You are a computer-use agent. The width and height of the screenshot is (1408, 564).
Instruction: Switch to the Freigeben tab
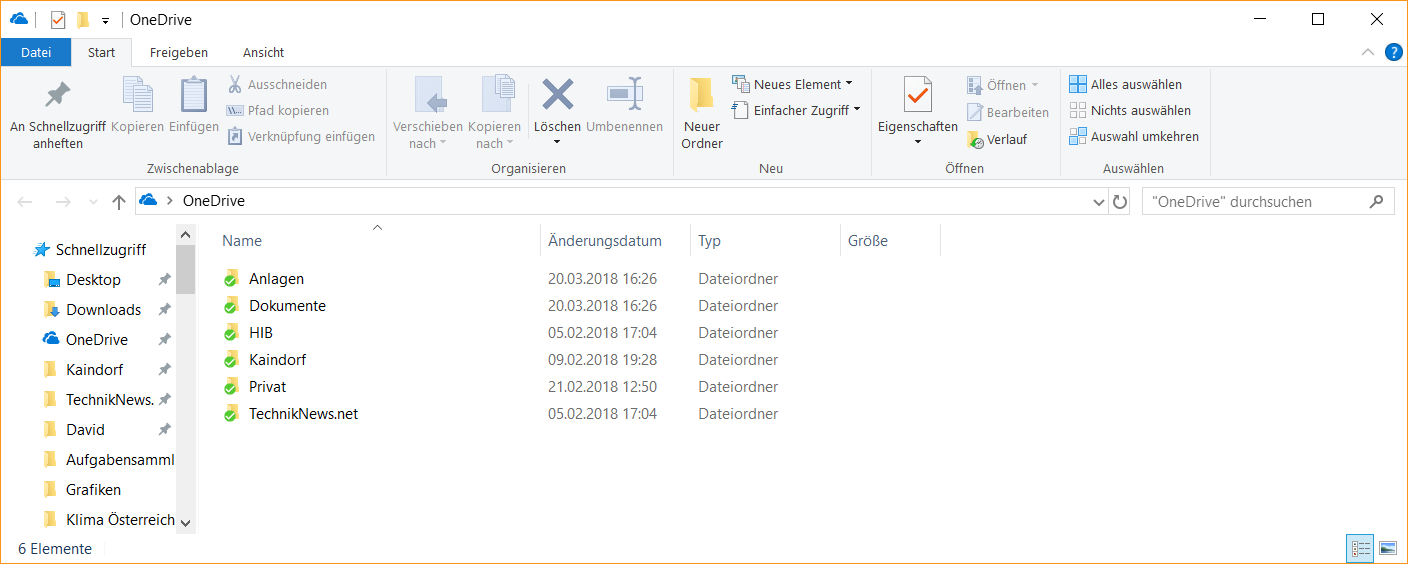point(179,53)
